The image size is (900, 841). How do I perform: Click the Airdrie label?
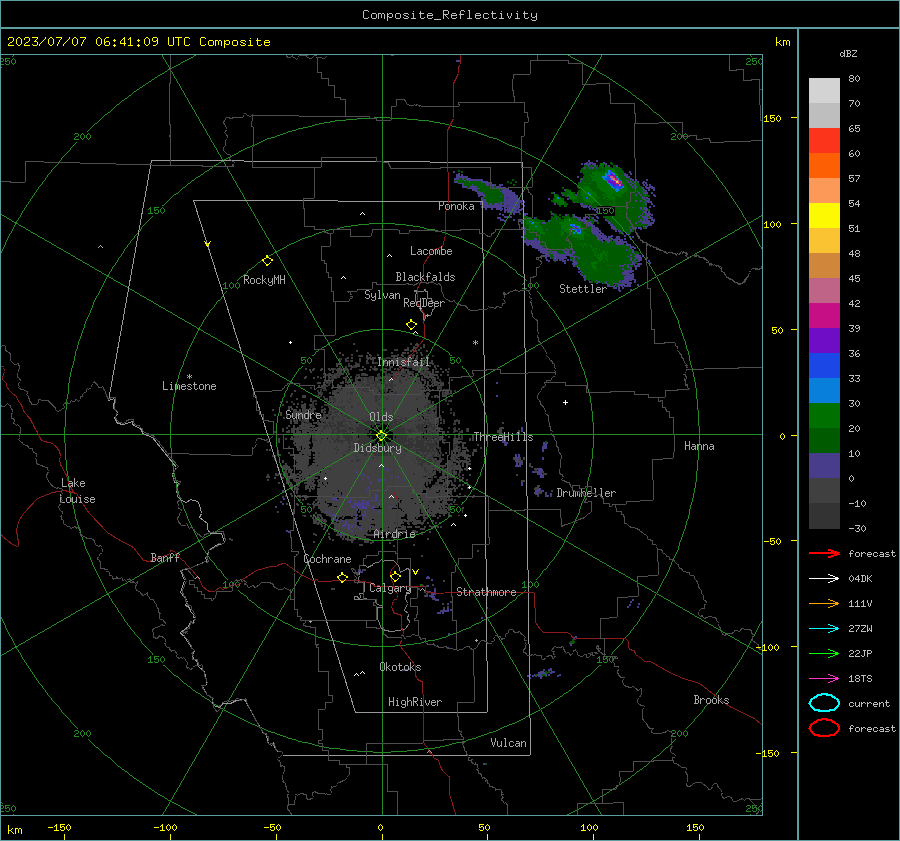[394, 534]
